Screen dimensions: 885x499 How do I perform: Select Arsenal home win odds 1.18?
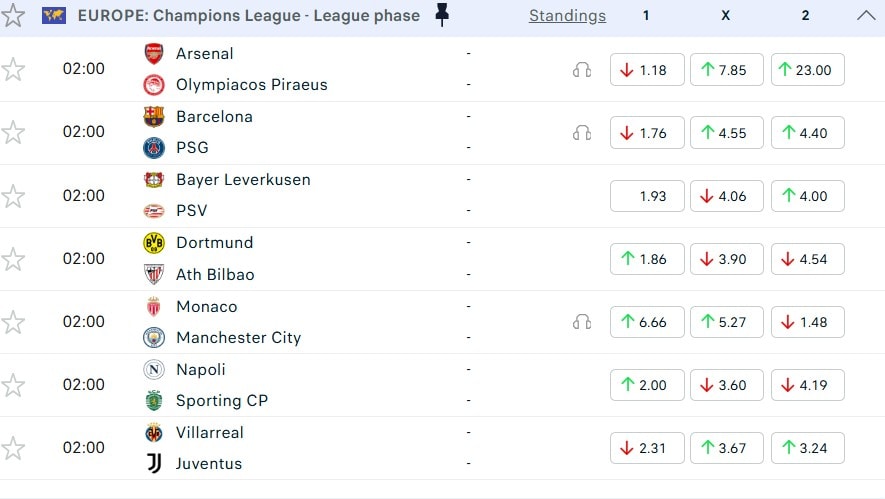tap(647, 70)
